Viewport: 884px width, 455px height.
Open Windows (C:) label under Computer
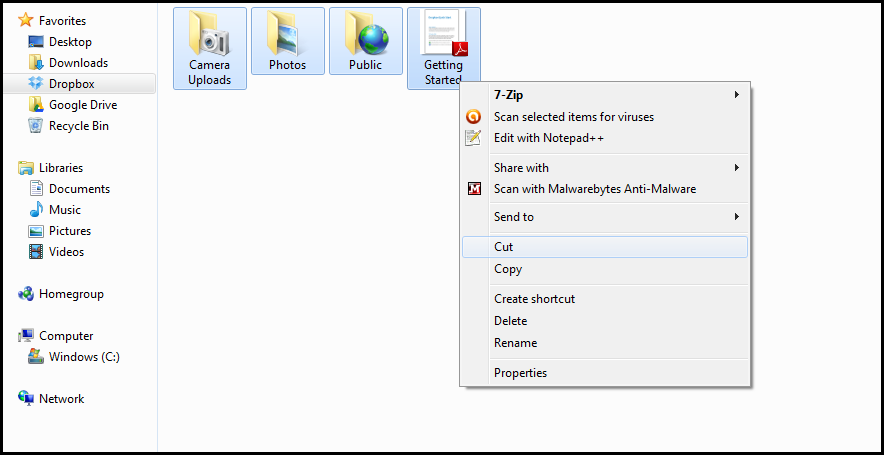tap(85, 356)
